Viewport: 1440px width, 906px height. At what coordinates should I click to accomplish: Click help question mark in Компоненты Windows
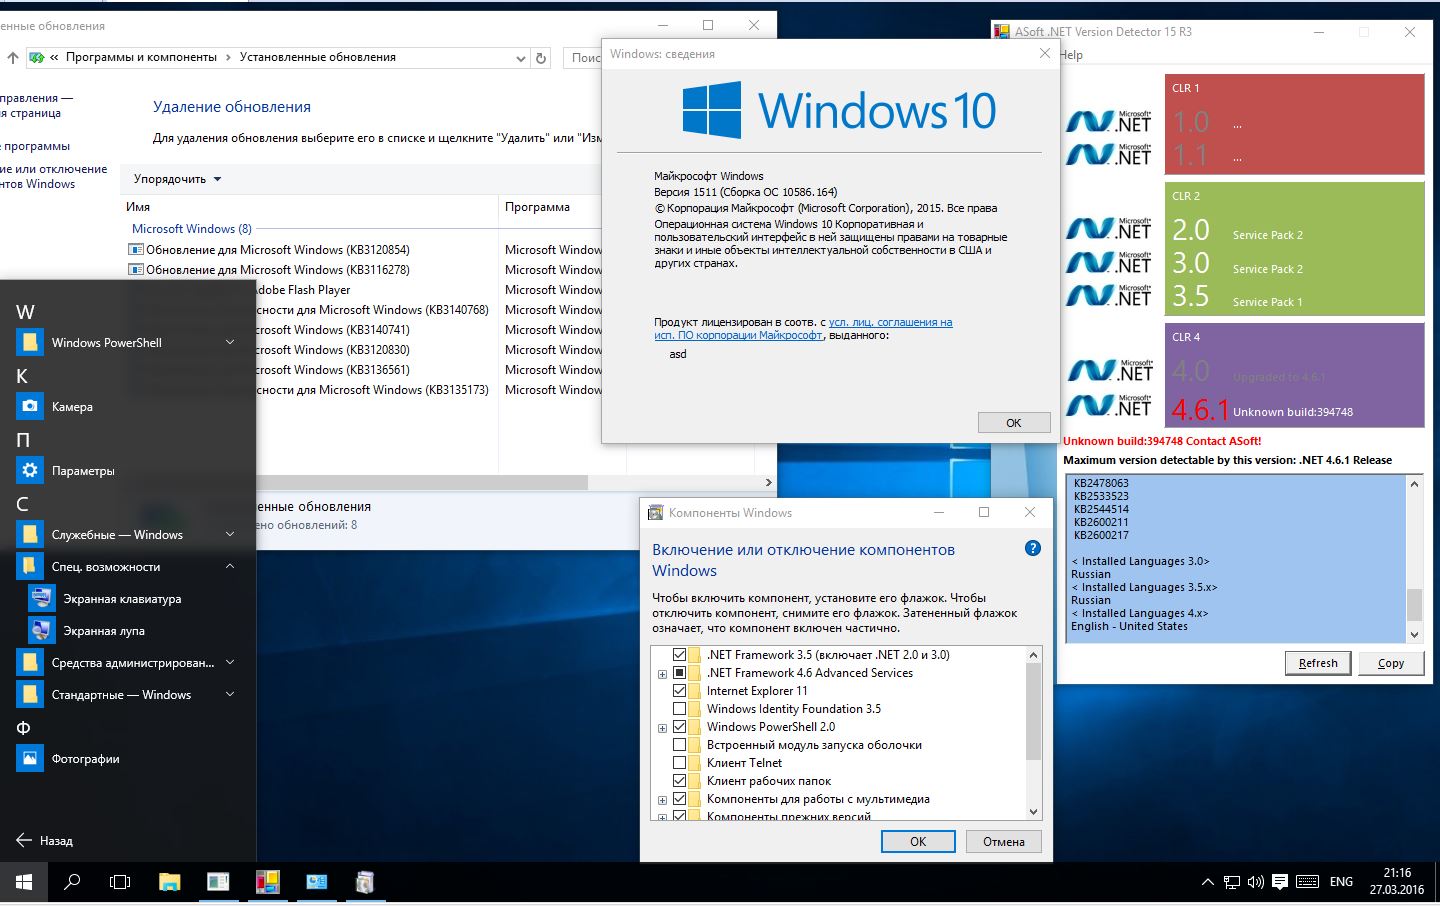1033,548
